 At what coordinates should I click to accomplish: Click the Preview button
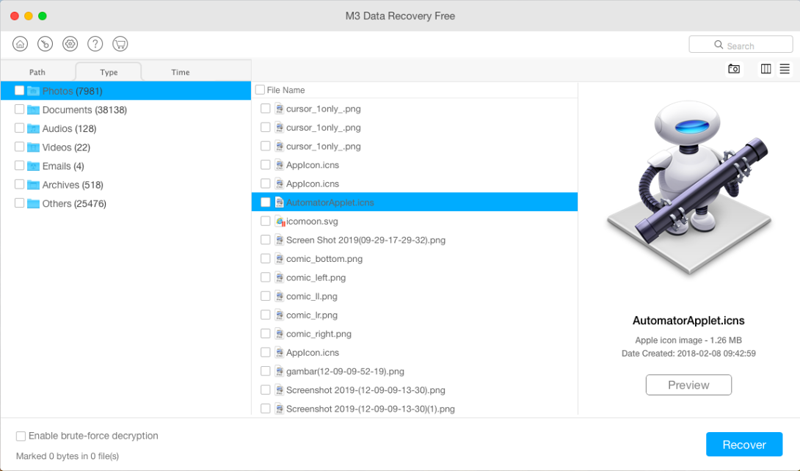[688, 385]
